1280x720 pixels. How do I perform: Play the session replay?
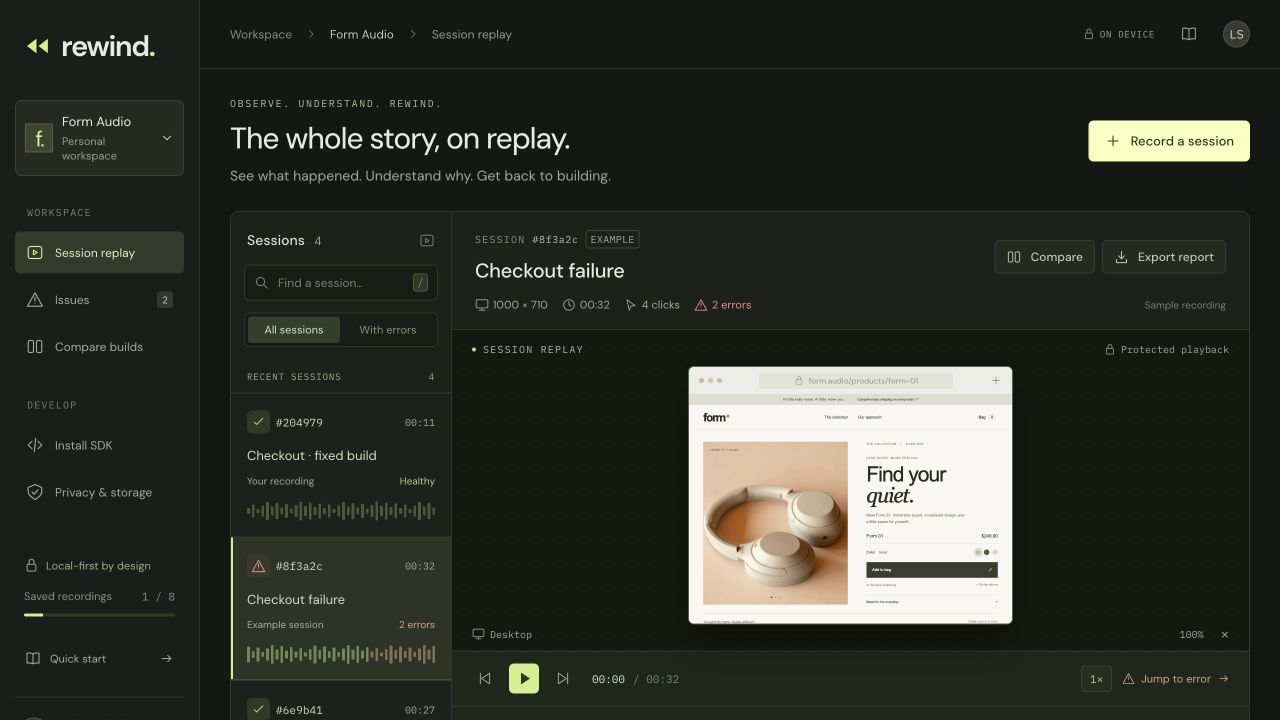[x=524, y=679]
